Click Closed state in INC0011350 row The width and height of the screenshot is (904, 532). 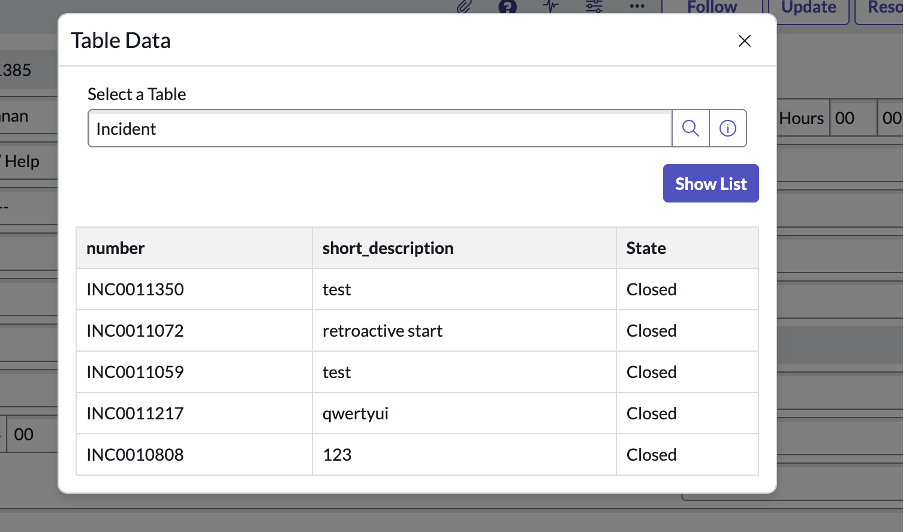687,289
